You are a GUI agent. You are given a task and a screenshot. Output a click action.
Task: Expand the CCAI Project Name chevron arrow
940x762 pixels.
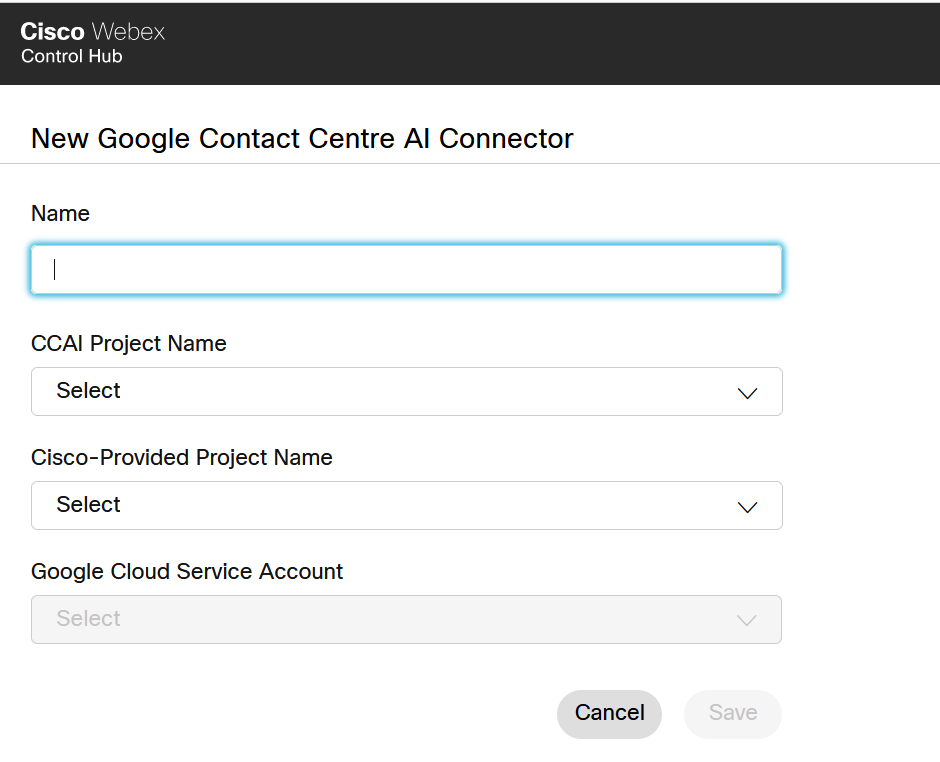[x=747, y=393]
